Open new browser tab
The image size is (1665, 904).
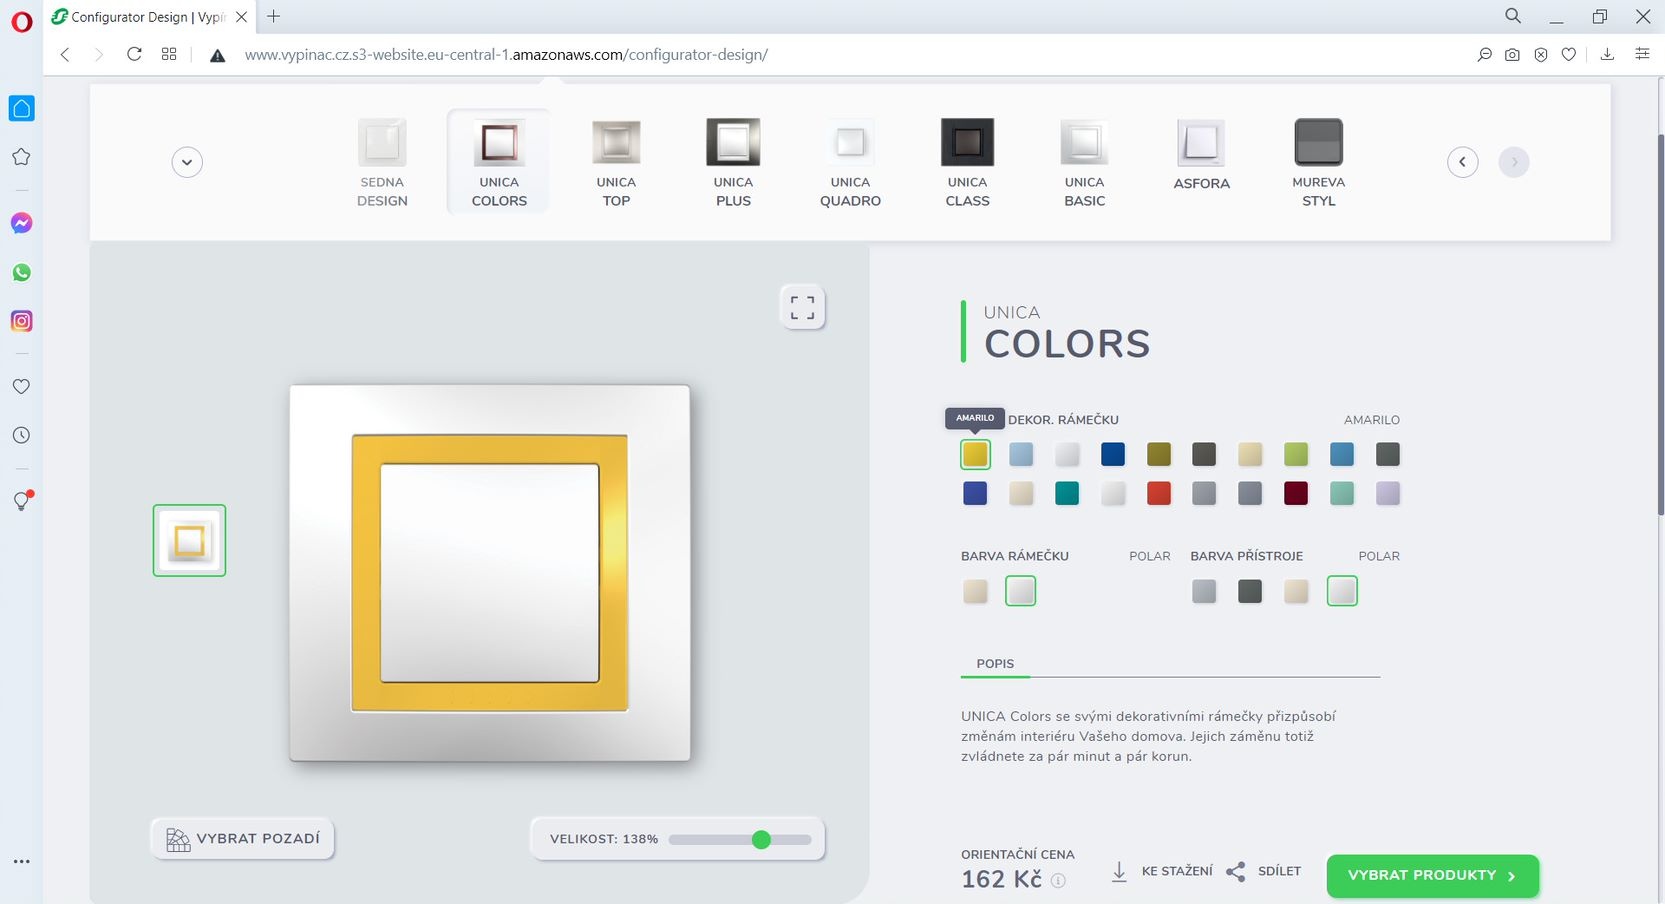(273, 16)
